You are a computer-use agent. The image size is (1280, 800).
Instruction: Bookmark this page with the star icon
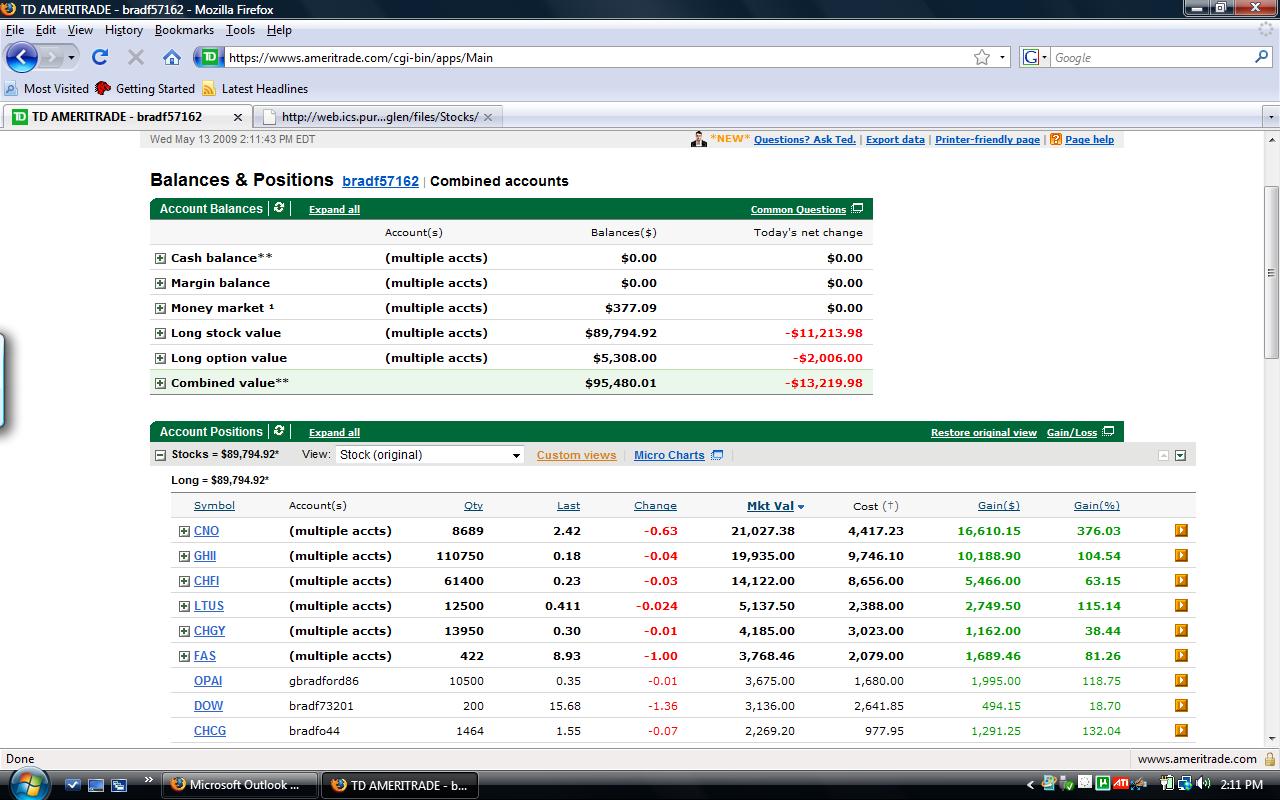click(982, 57)
